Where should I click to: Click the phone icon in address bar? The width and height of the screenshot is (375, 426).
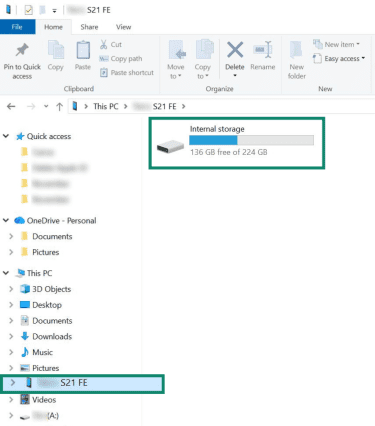(75, 106)
